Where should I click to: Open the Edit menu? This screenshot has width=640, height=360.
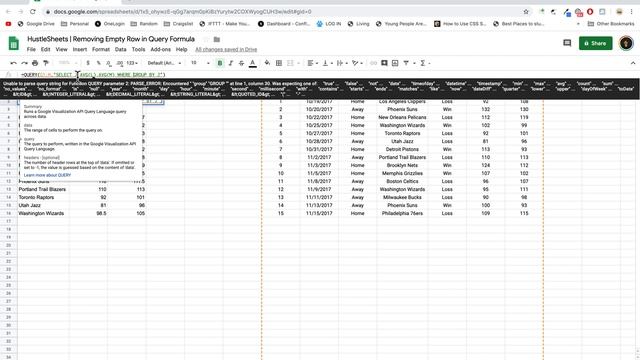(45, 49)
